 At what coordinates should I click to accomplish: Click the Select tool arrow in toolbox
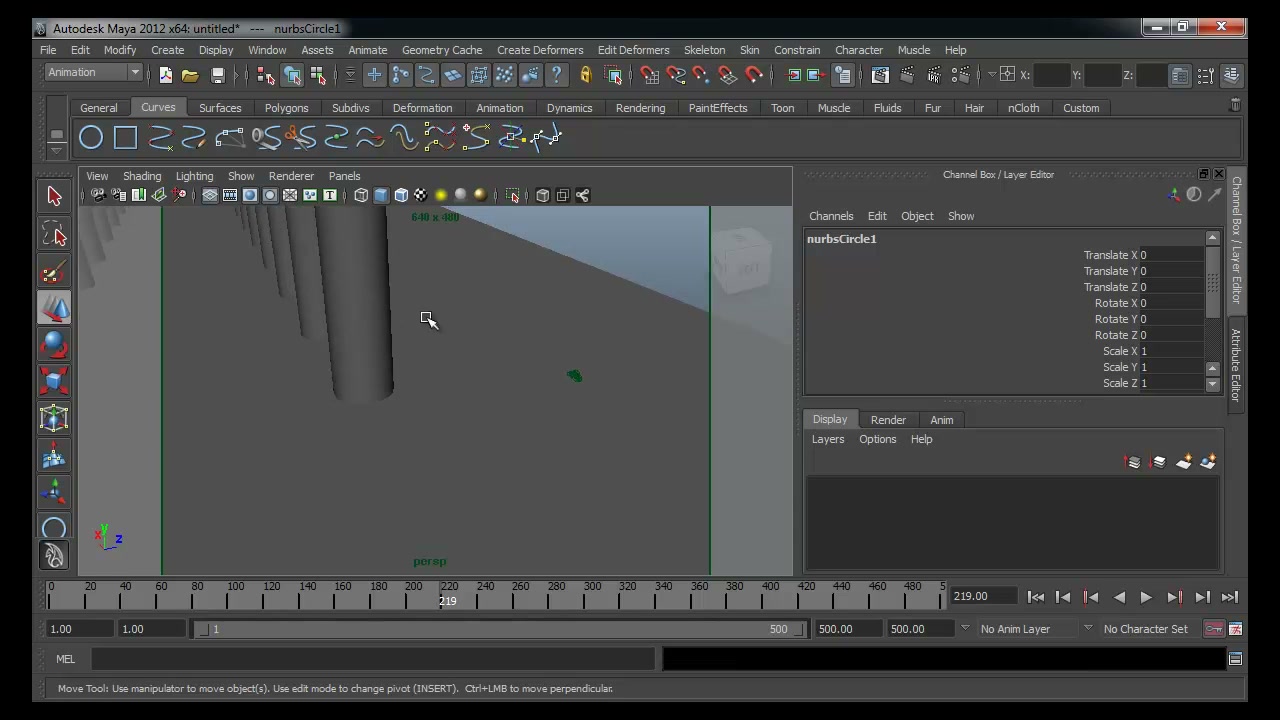pyautogui.click(x=54, y=197)
